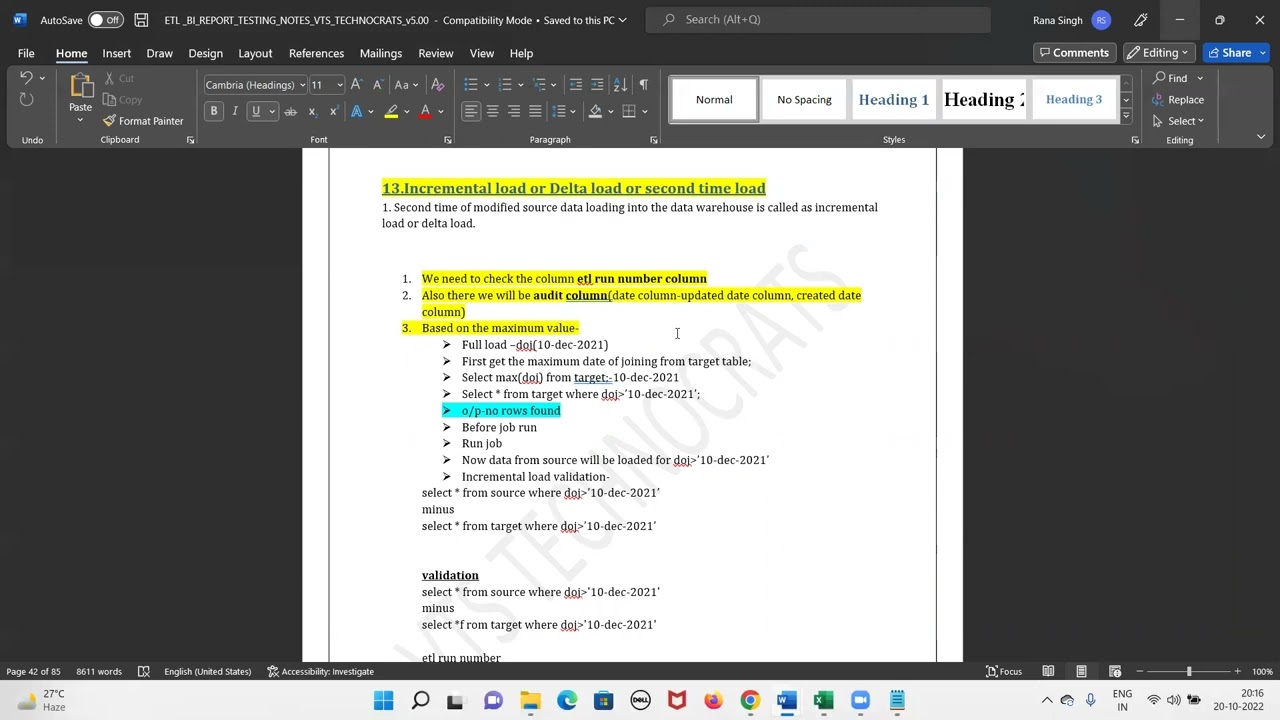Save the document from title bar
The image size is (1280, 720).
point(141,20)
